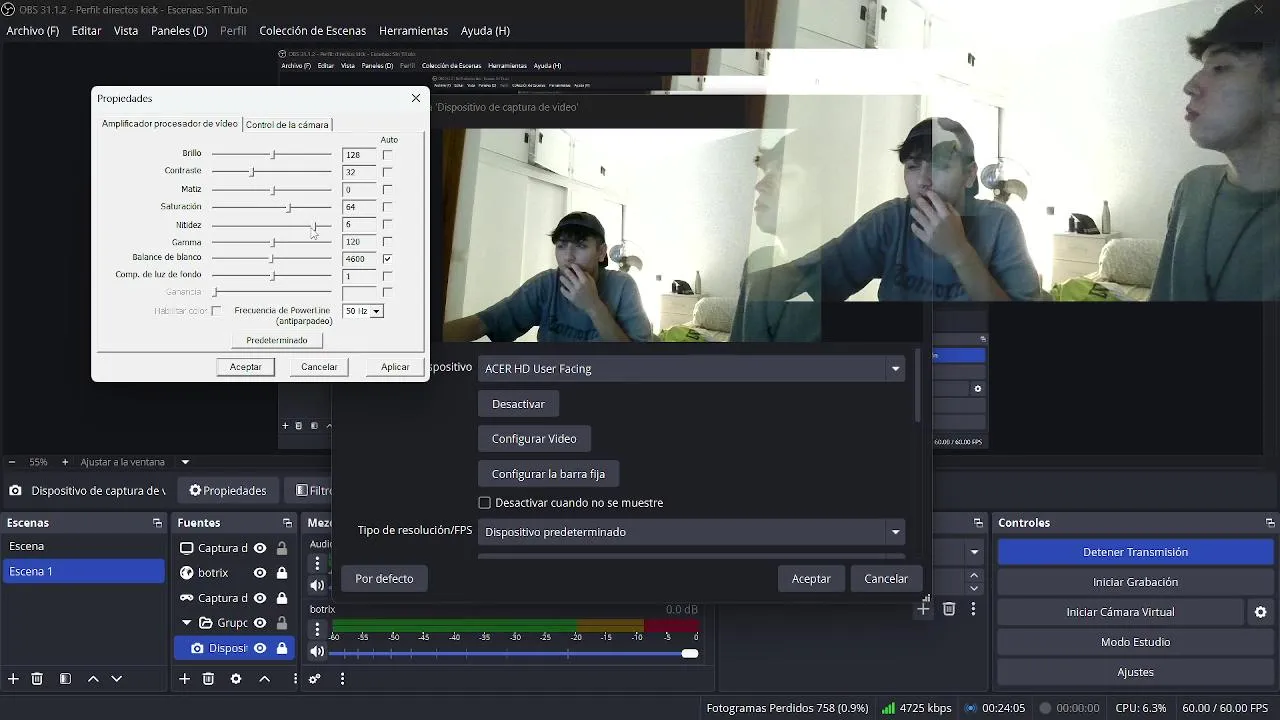Enable Auto for Saturación
Image resolution: width=1280 pixels, height=720 pixels.
[387, 207]
